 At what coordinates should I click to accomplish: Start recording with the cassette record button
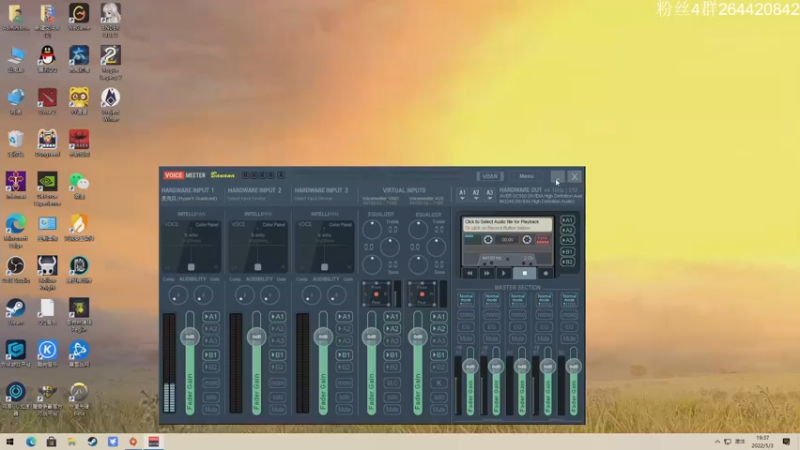[545, 273]
